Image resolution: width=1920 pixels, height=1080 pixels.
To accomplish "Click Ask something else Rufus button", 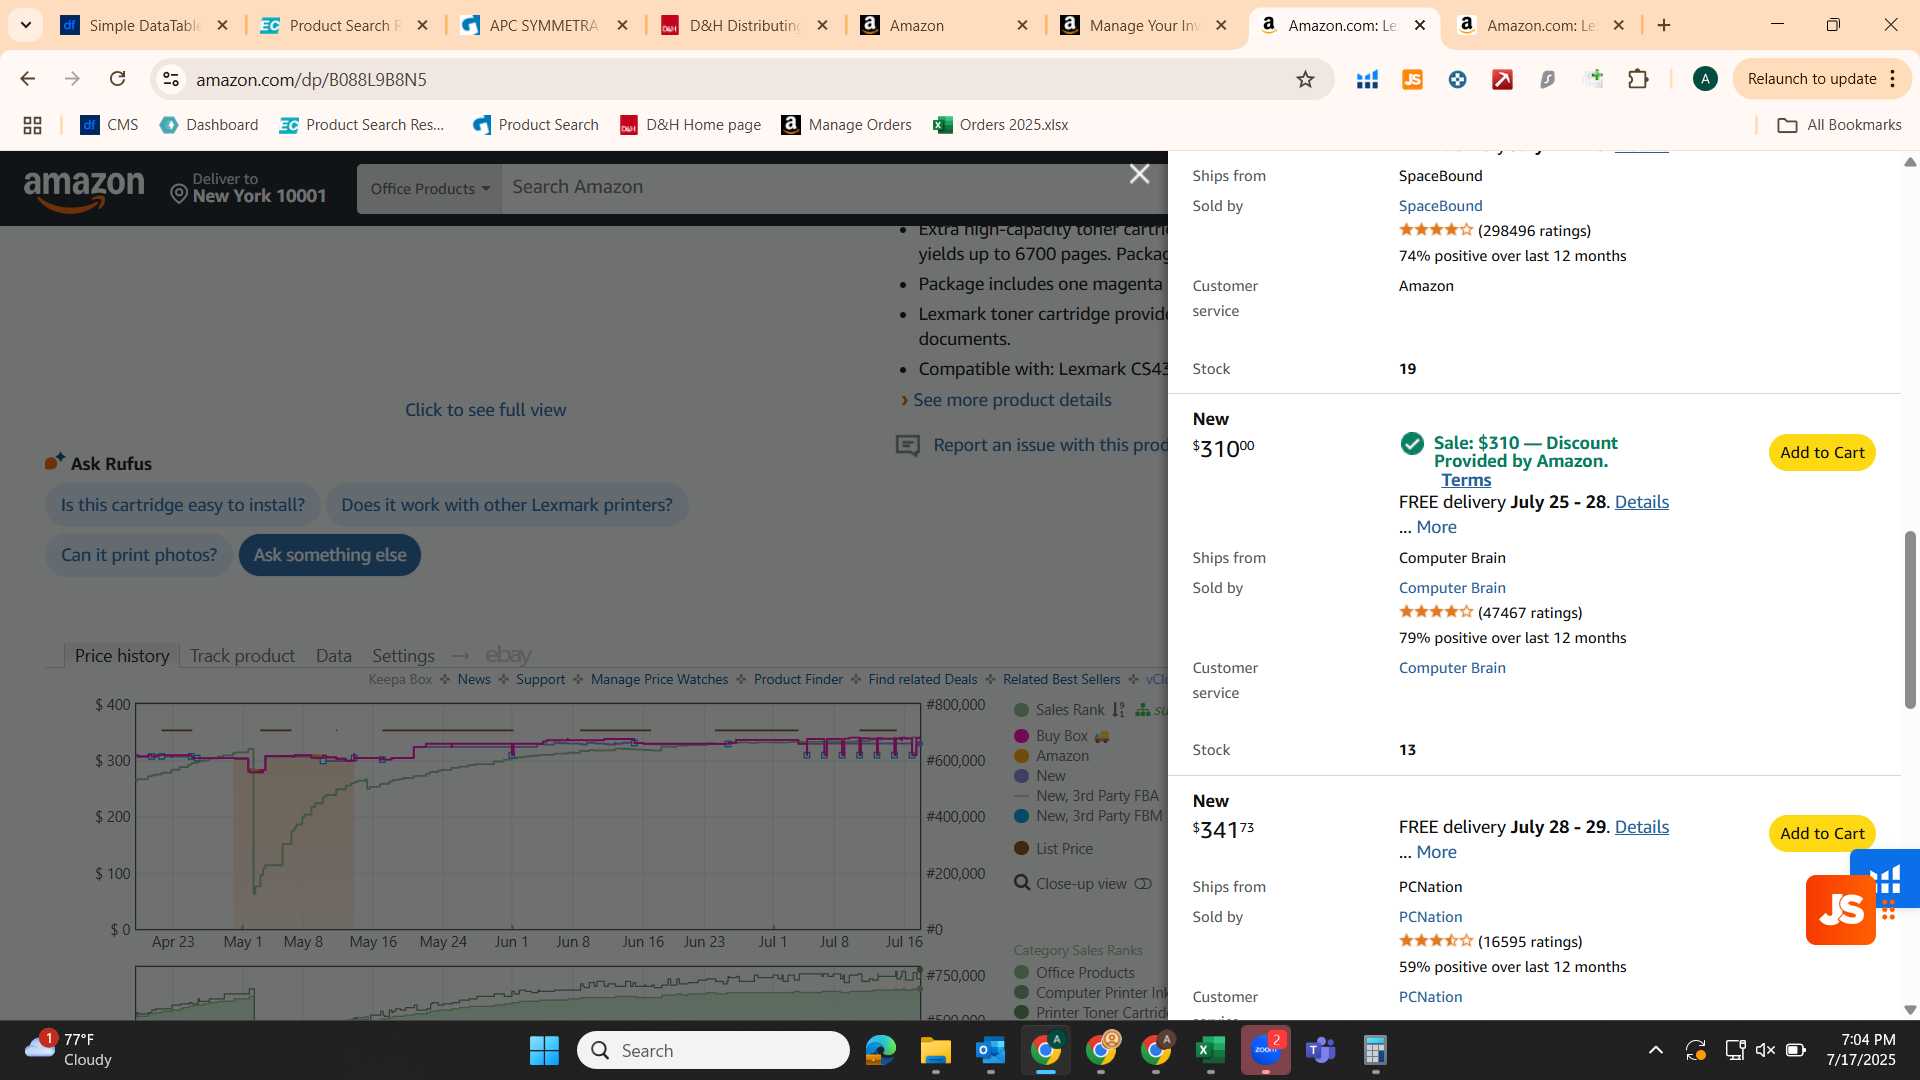I will 330,555.
